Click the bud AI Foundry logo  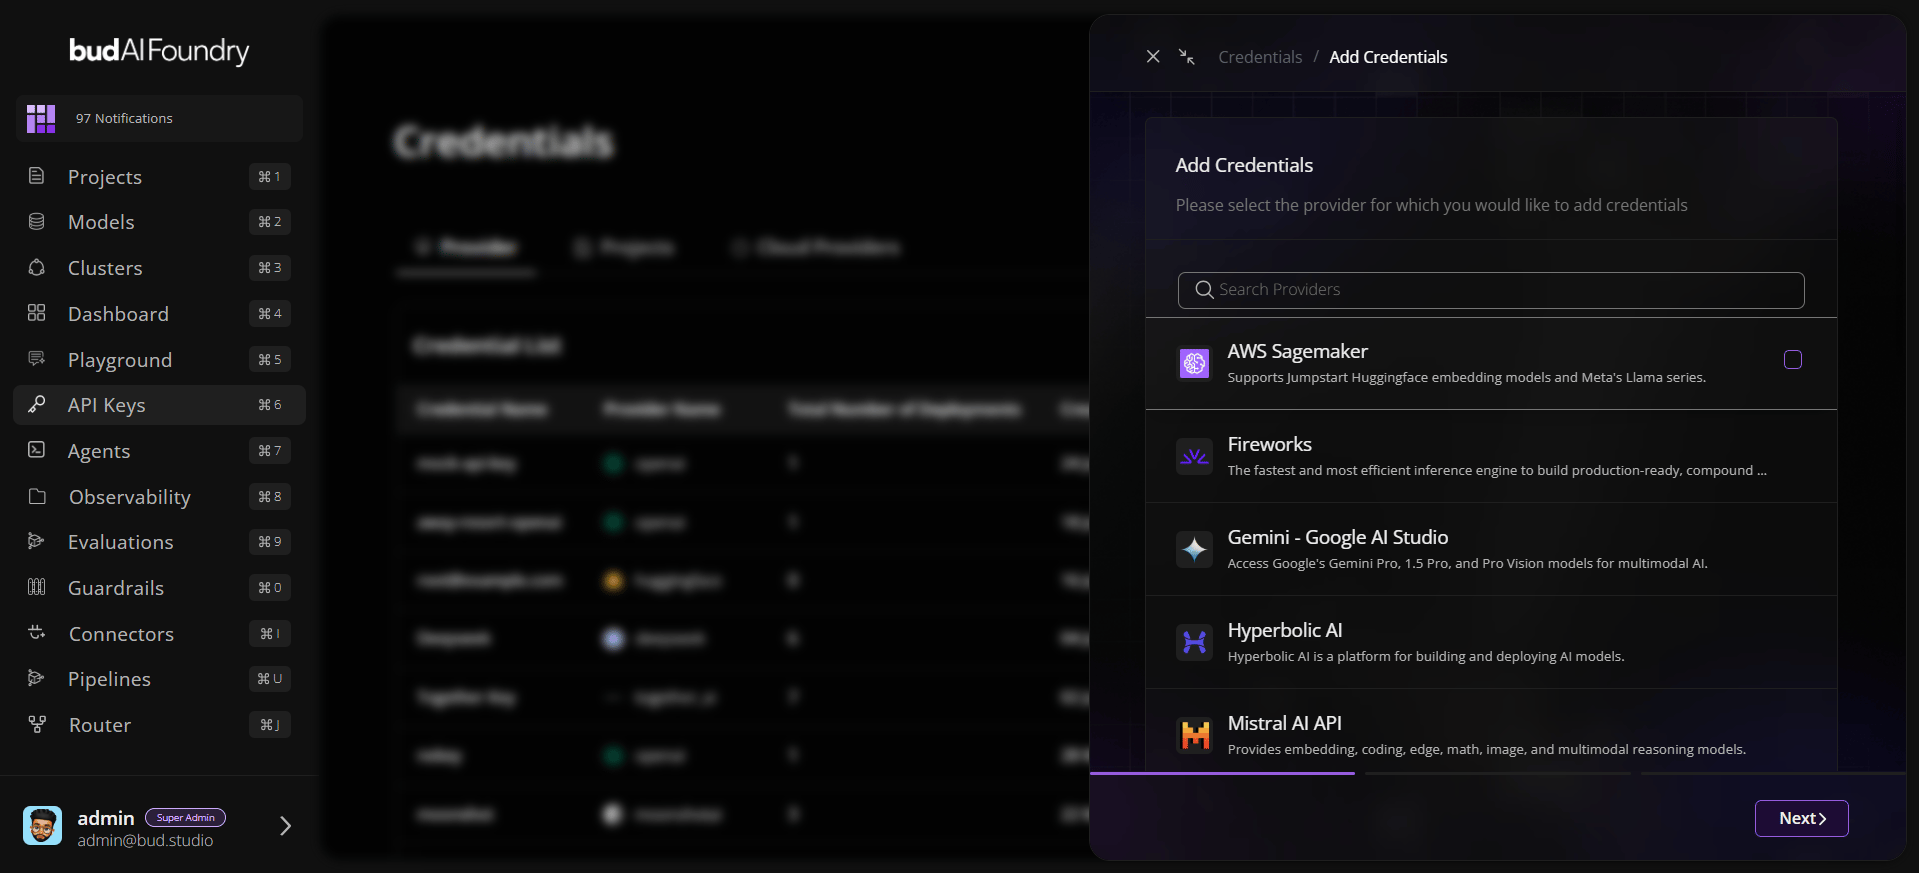159,50
